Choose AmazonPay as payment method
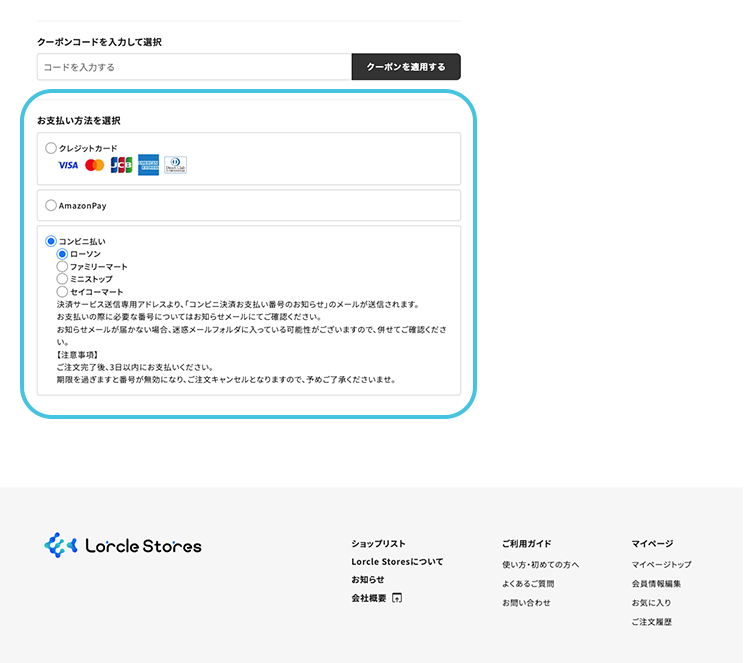 click(51, 206)
